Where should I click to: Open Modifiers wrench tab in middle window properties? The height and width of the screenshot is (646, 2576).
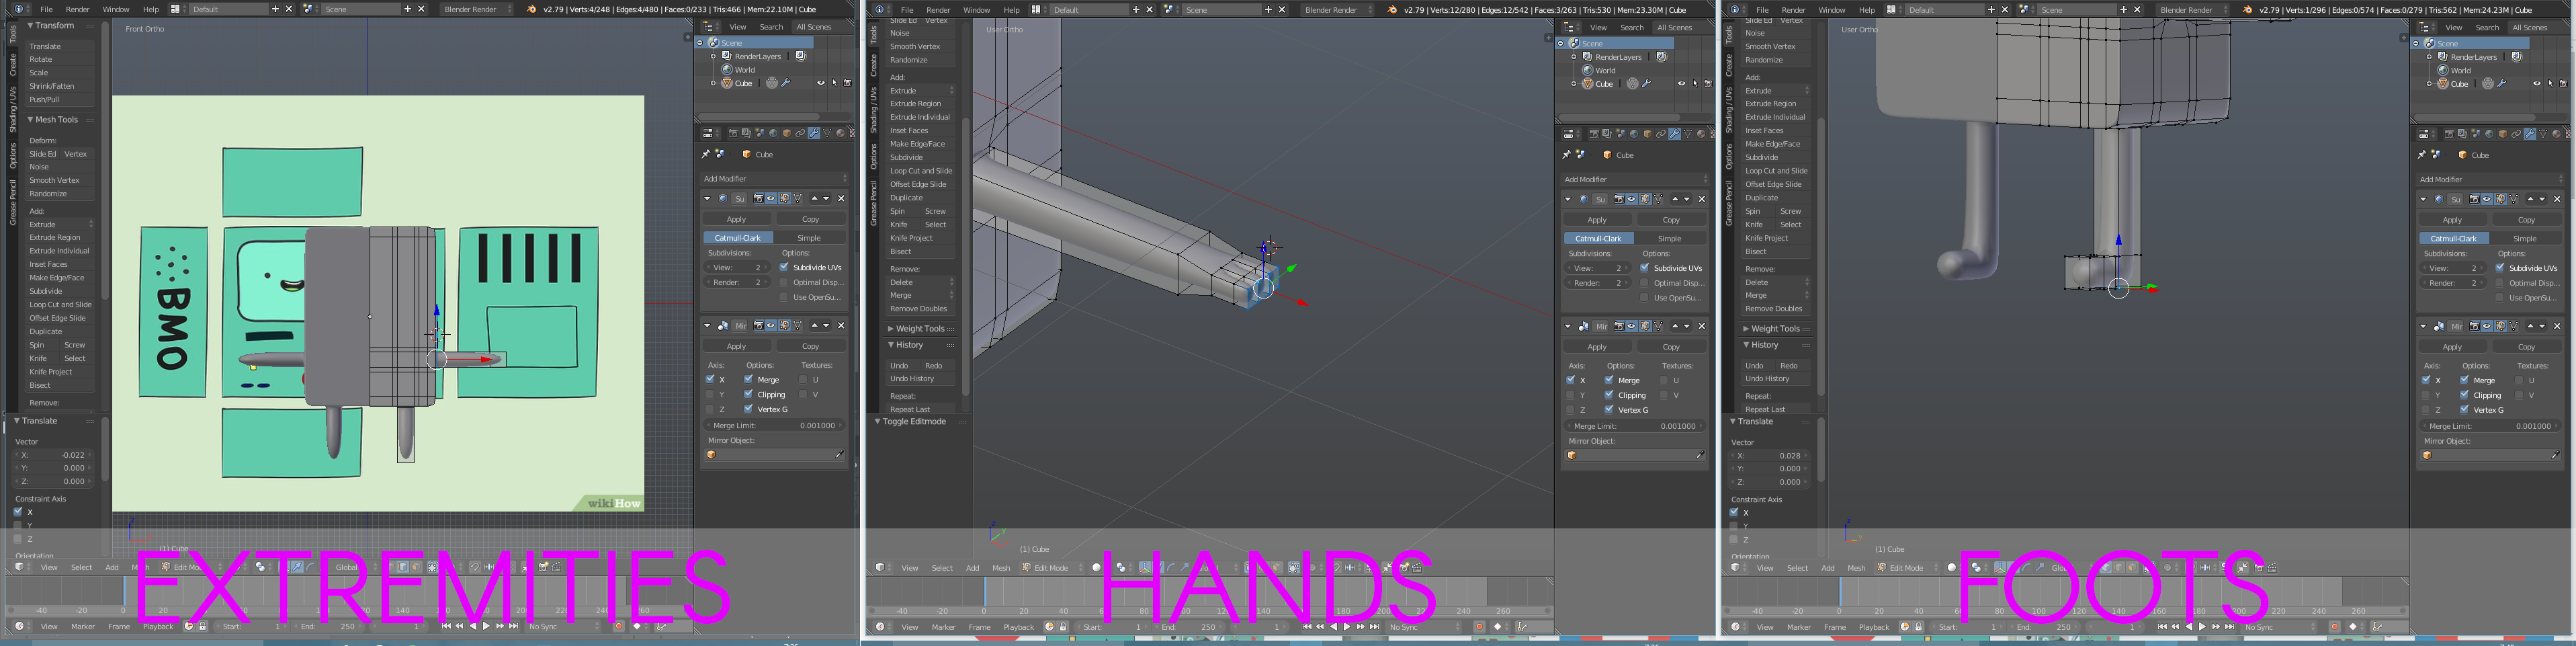(x=1674, y=133)
